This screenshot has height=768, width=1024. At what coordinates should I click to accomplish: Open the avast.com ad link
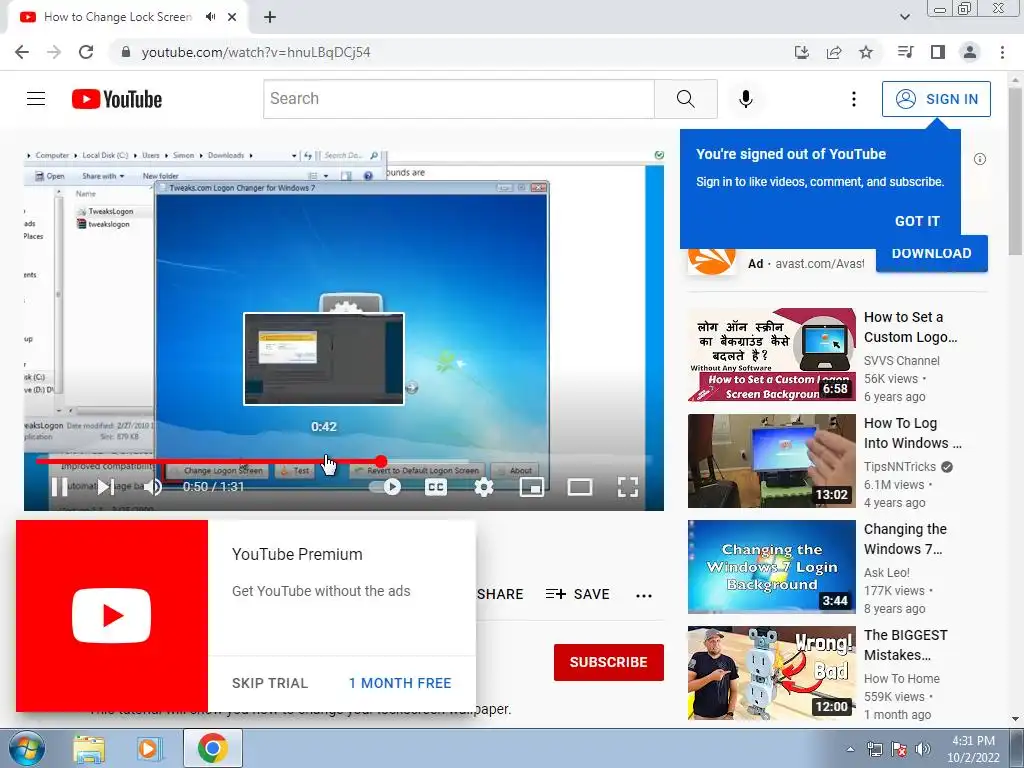point(820,264)
